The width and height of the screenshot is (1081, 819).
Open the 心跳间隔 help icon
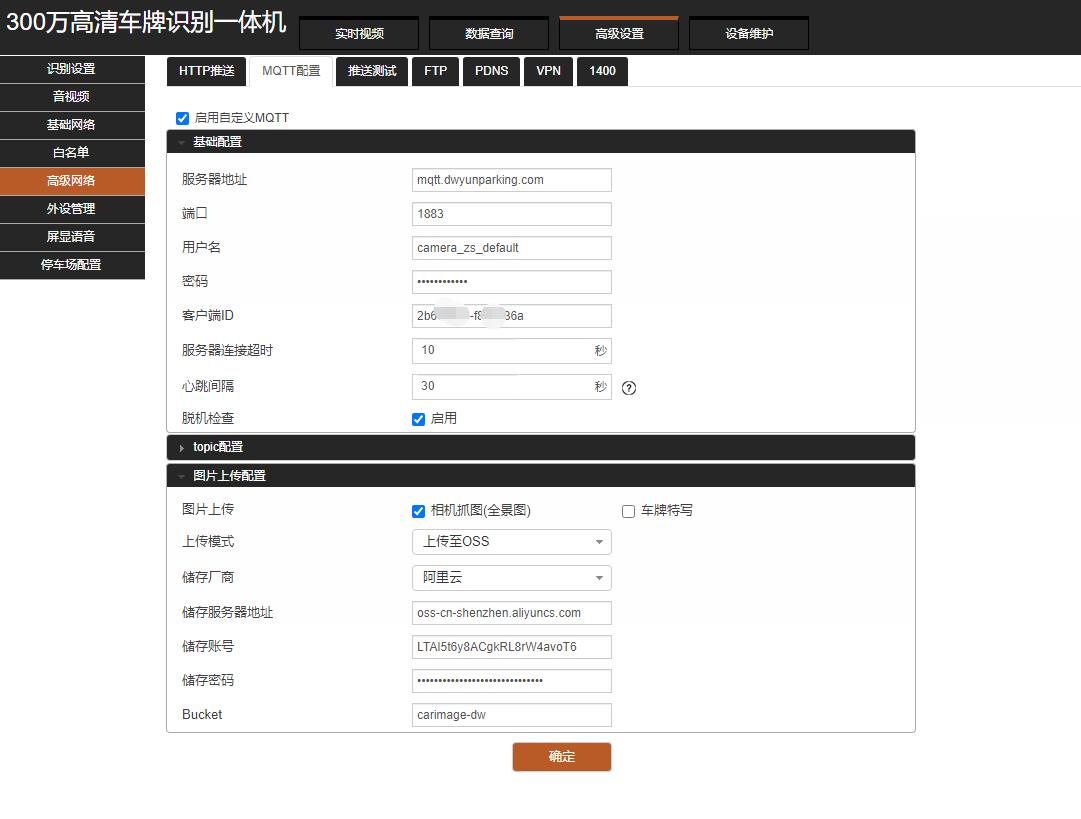pyautogui.click(x=628, y=388)
